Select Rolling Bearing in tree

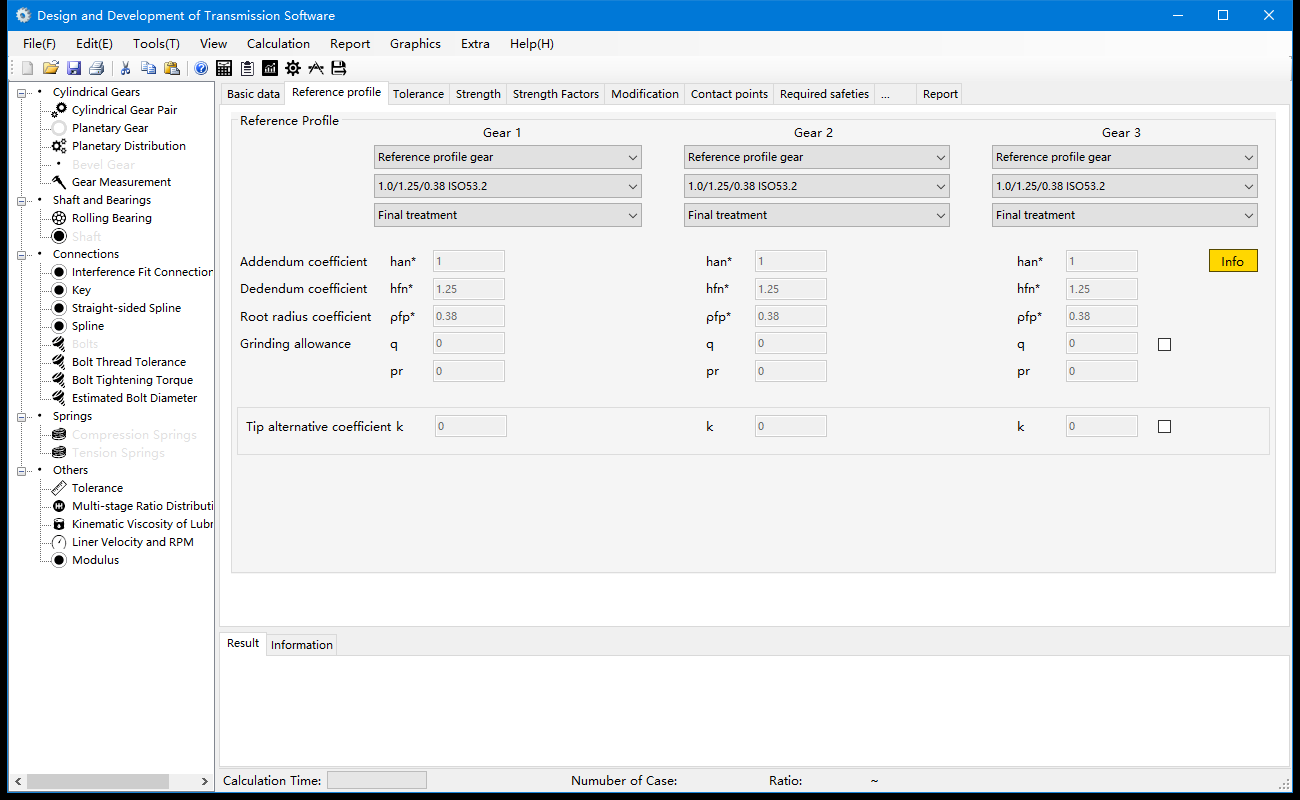coord(112,218)
